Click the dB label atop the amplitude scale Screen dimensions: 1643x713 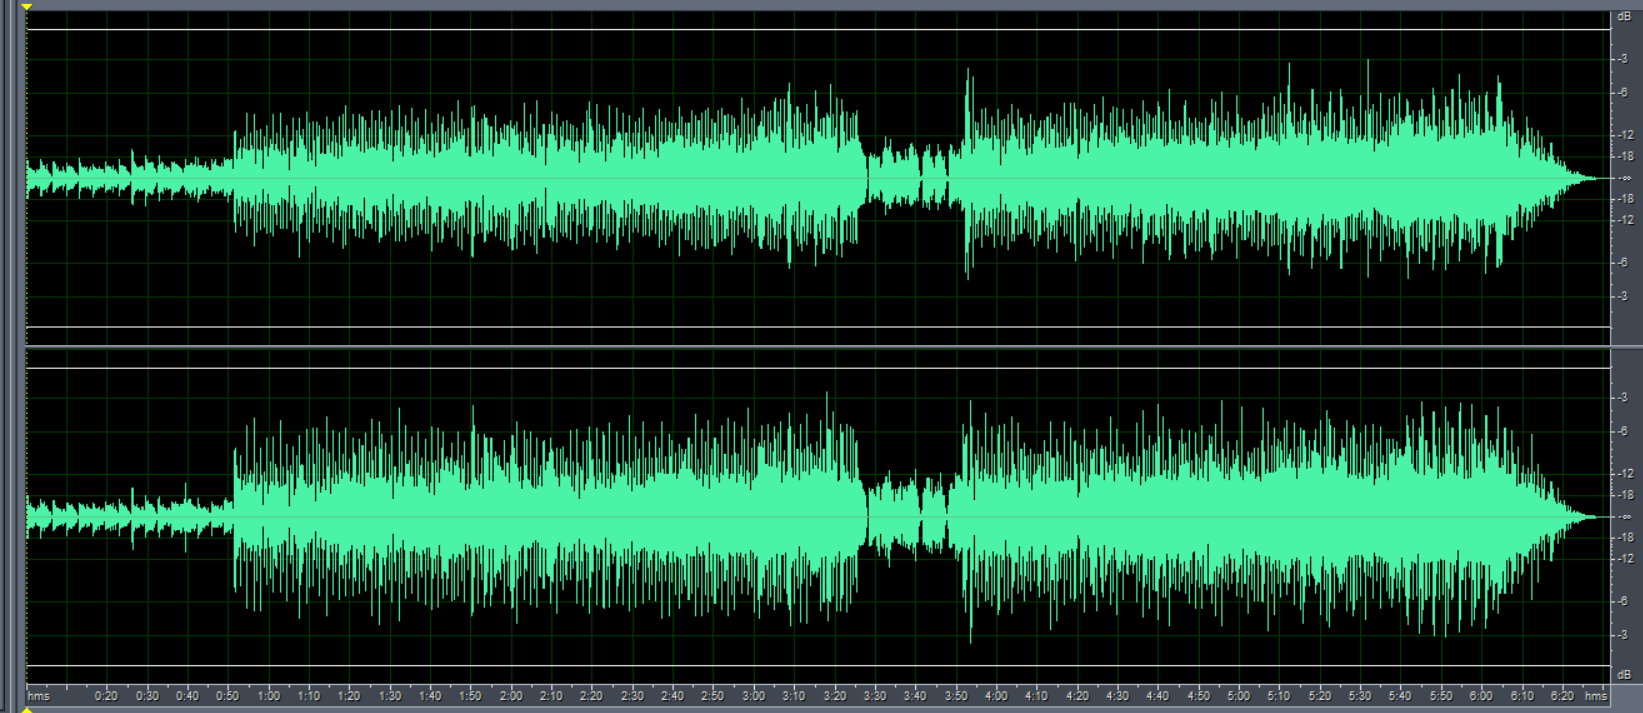pyautogui.click(x=1624, y=17)
